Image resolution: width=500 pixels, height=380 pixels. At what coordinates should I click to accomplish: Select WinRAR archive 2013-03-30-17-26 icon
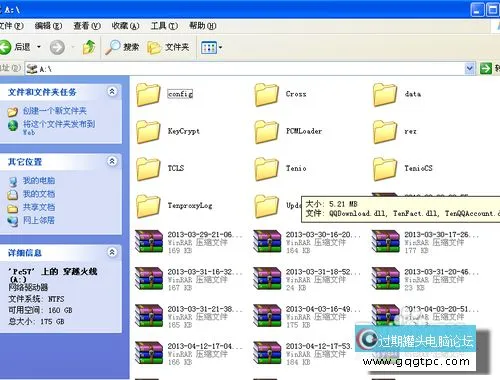[x=385, y=241]
